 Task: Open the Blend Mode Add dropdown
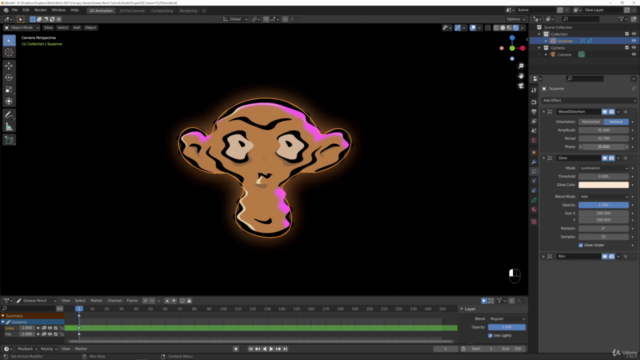604,197
